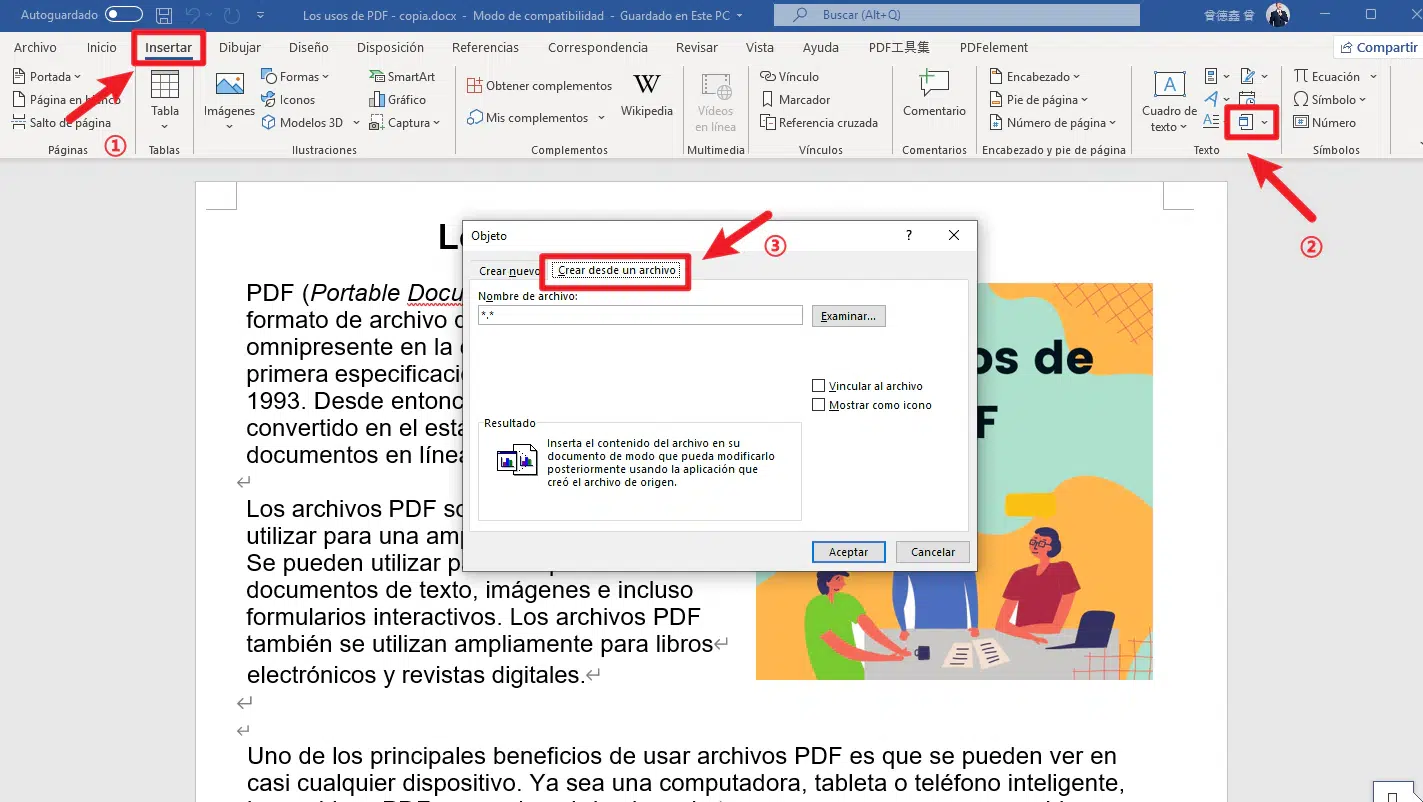This screenshot has height=802, width=1423.
Task: Click the search box Buscar (Alt+Q)
Action: [957, 15]
